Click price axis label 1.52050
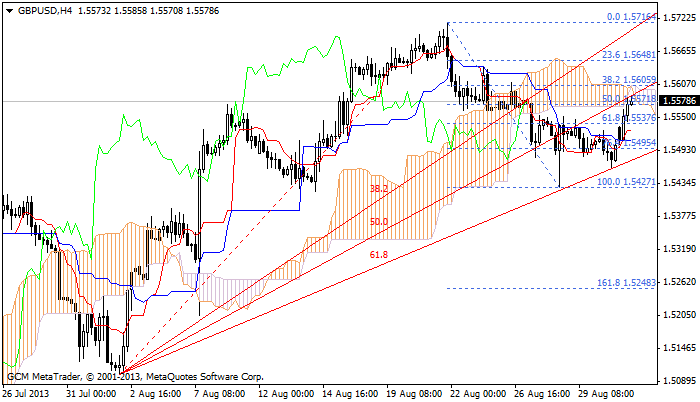This screenshot has height=402, width=700. coord(679,315)
